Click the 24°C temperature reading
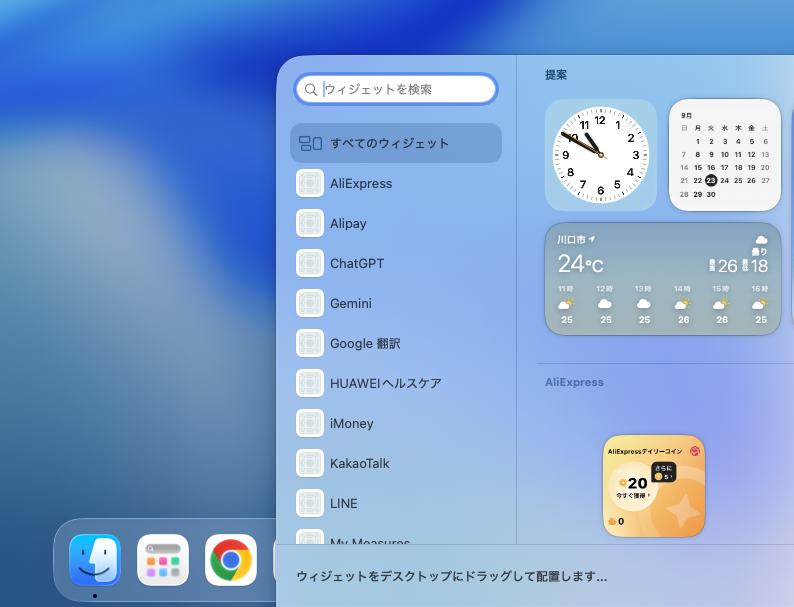This screenshot has width=794, height=607. point(580,264)
